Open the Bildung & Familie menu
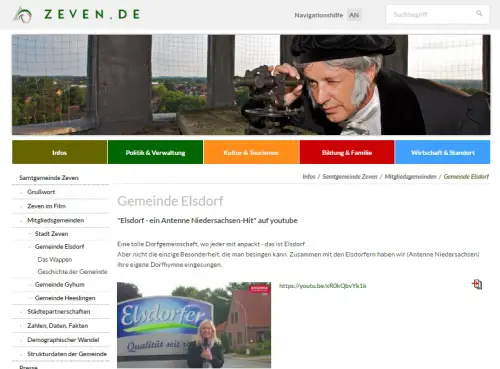 [347, 152]
